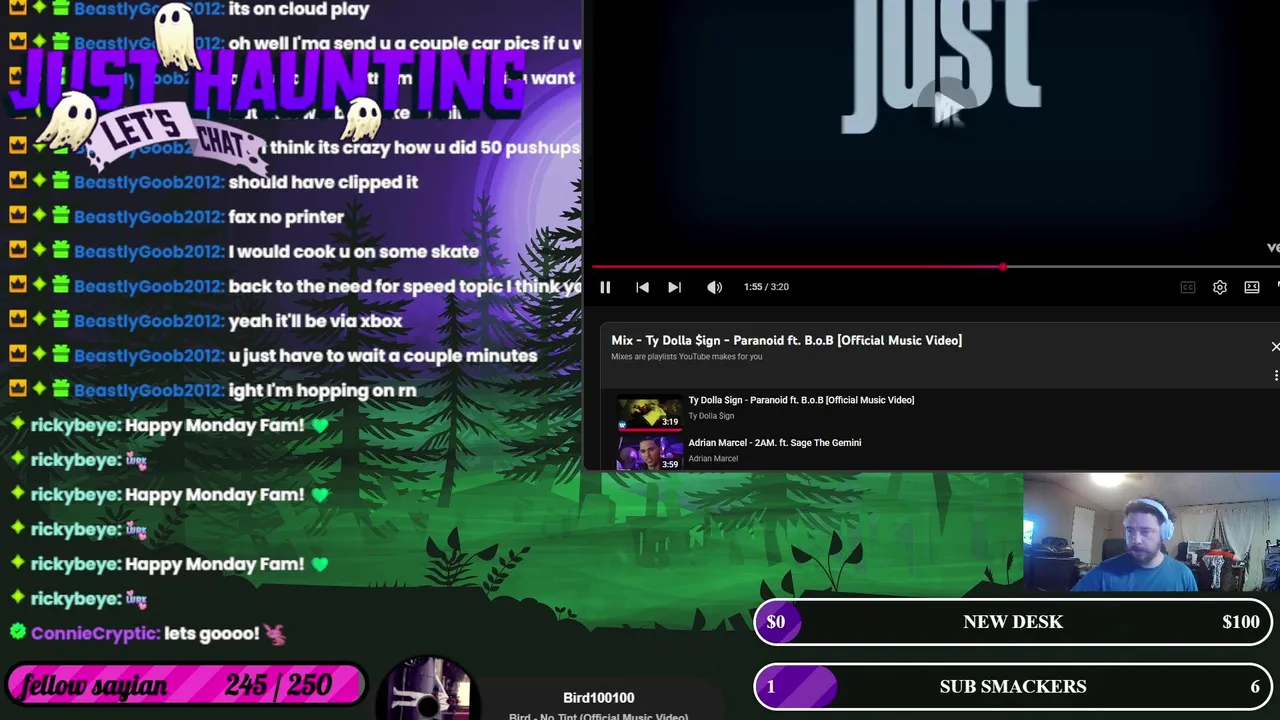This screenshot has height=720, width=1280.
Task: Click the SUB SMACKERS goal bar
Action: (1013, 686)
